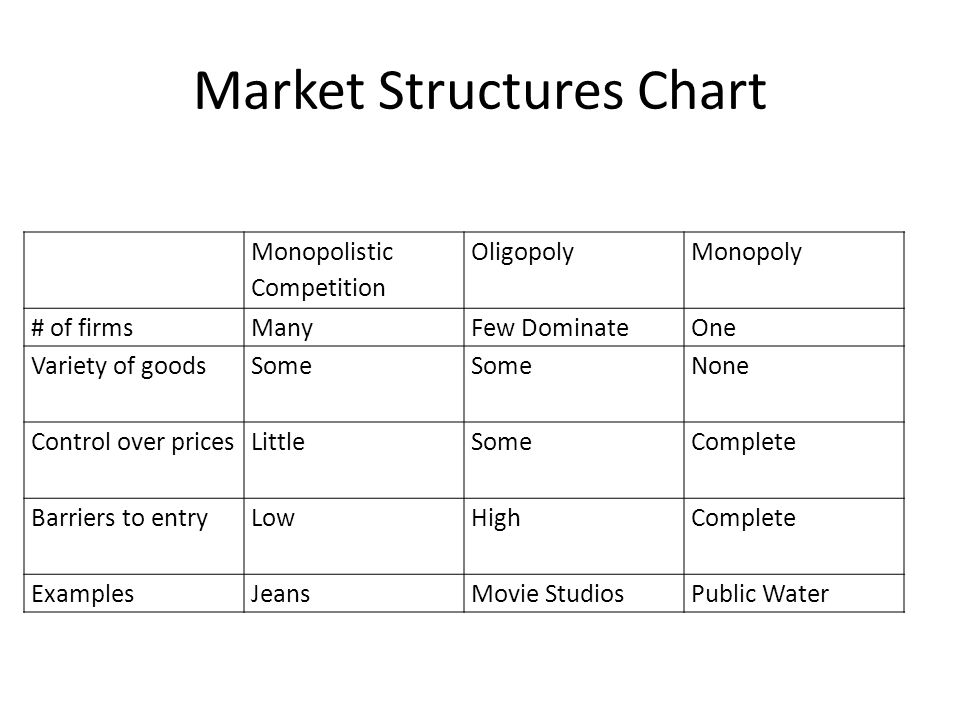Click the 'Examples' row label
The height and width of the screenshot is (720, 960).
click(83, 594)
